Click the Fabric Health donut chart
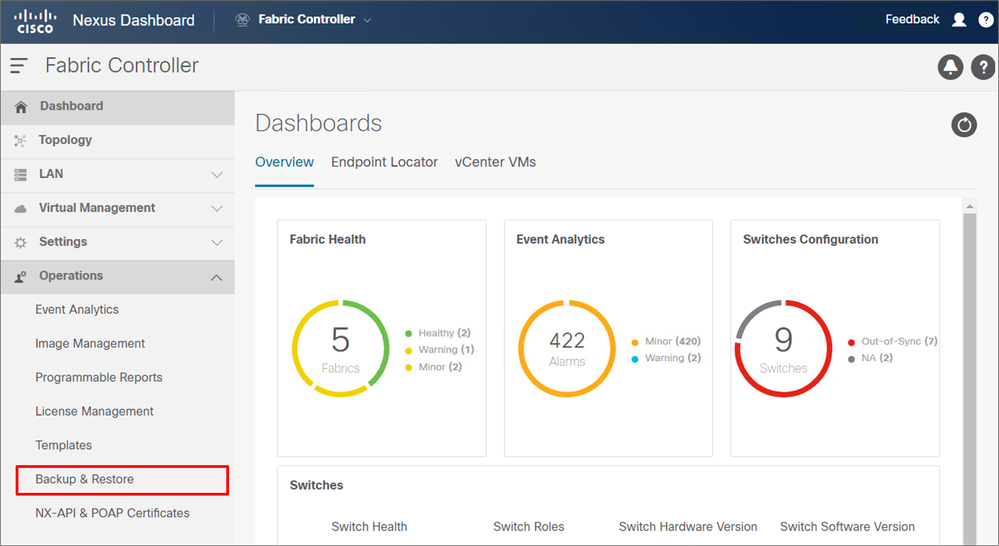Viewport: 999px width, 546px height. pyautogui.click(x=341, y=348)
